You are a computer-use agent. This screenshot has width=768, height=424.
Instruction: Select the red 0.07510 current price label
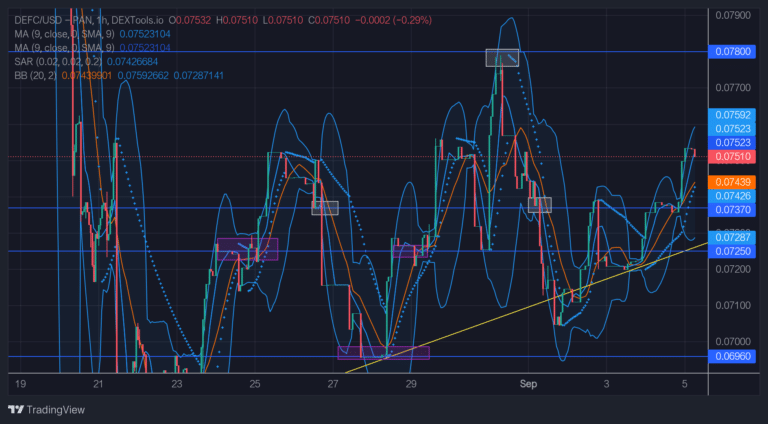[732, 157]
